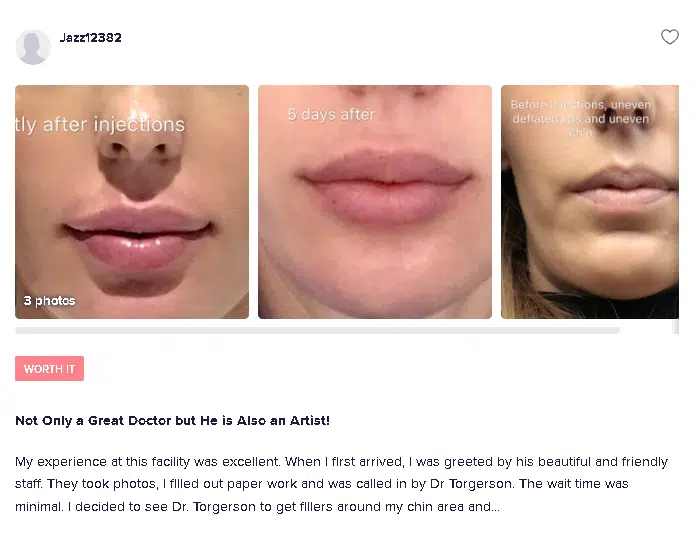Click the review paragraph first line
The image size is (695, 557).
[x=341, y=462]
